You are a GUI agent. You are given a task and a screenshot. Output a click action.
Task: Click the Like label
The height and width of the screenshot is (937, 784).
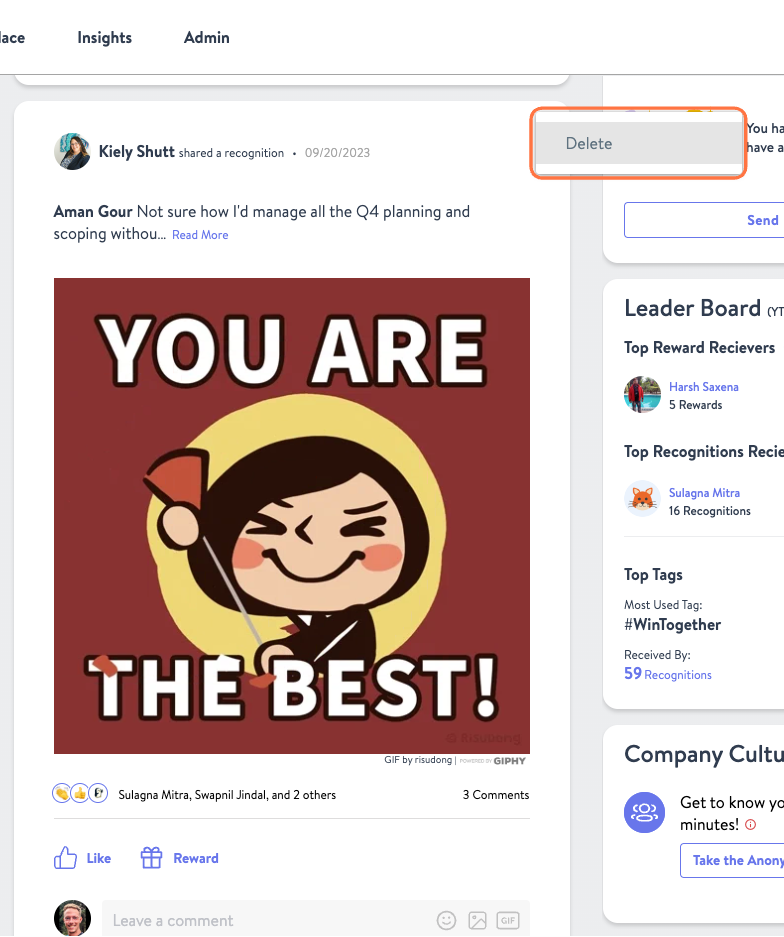99,858
